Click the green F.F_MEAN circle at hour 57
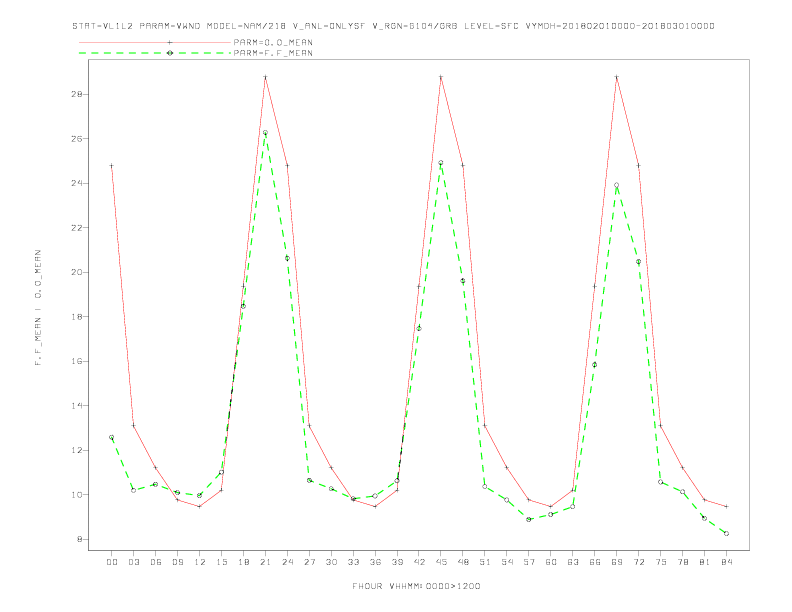The height and width of the screenshot is (612, 792). (x=529, y=520)
